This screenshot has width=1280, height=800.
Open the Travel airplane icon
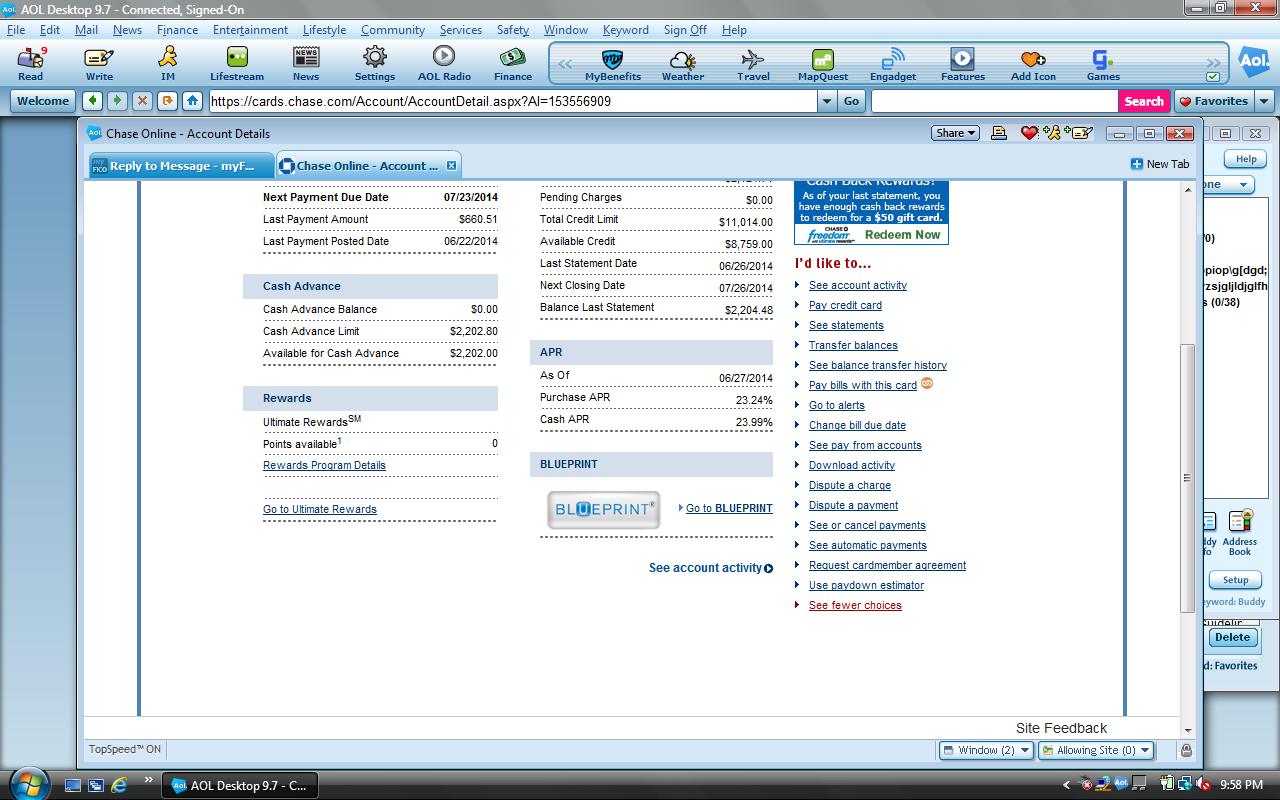coord(753,64)
